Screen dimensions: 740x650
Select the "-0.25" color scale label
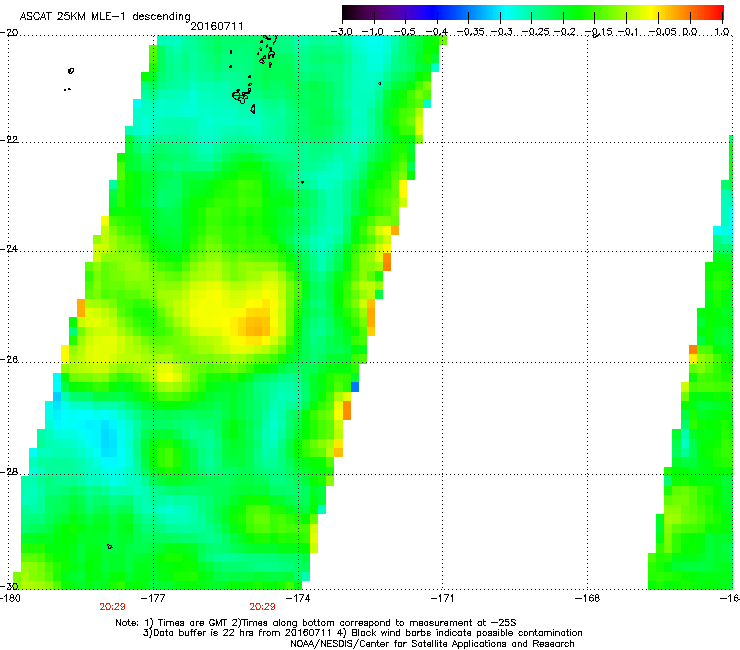point(536,32)
